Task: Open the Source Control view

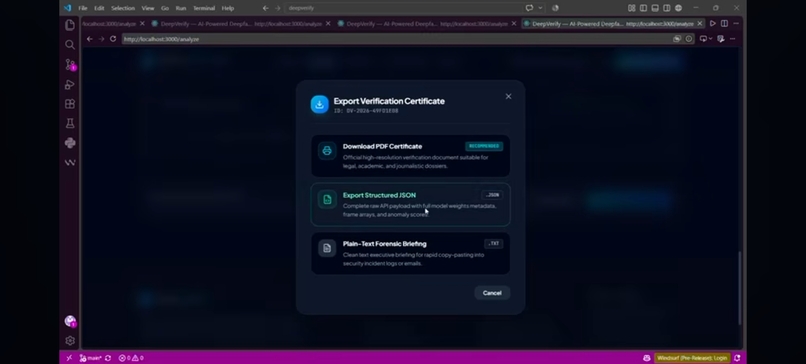Action: 70,64
